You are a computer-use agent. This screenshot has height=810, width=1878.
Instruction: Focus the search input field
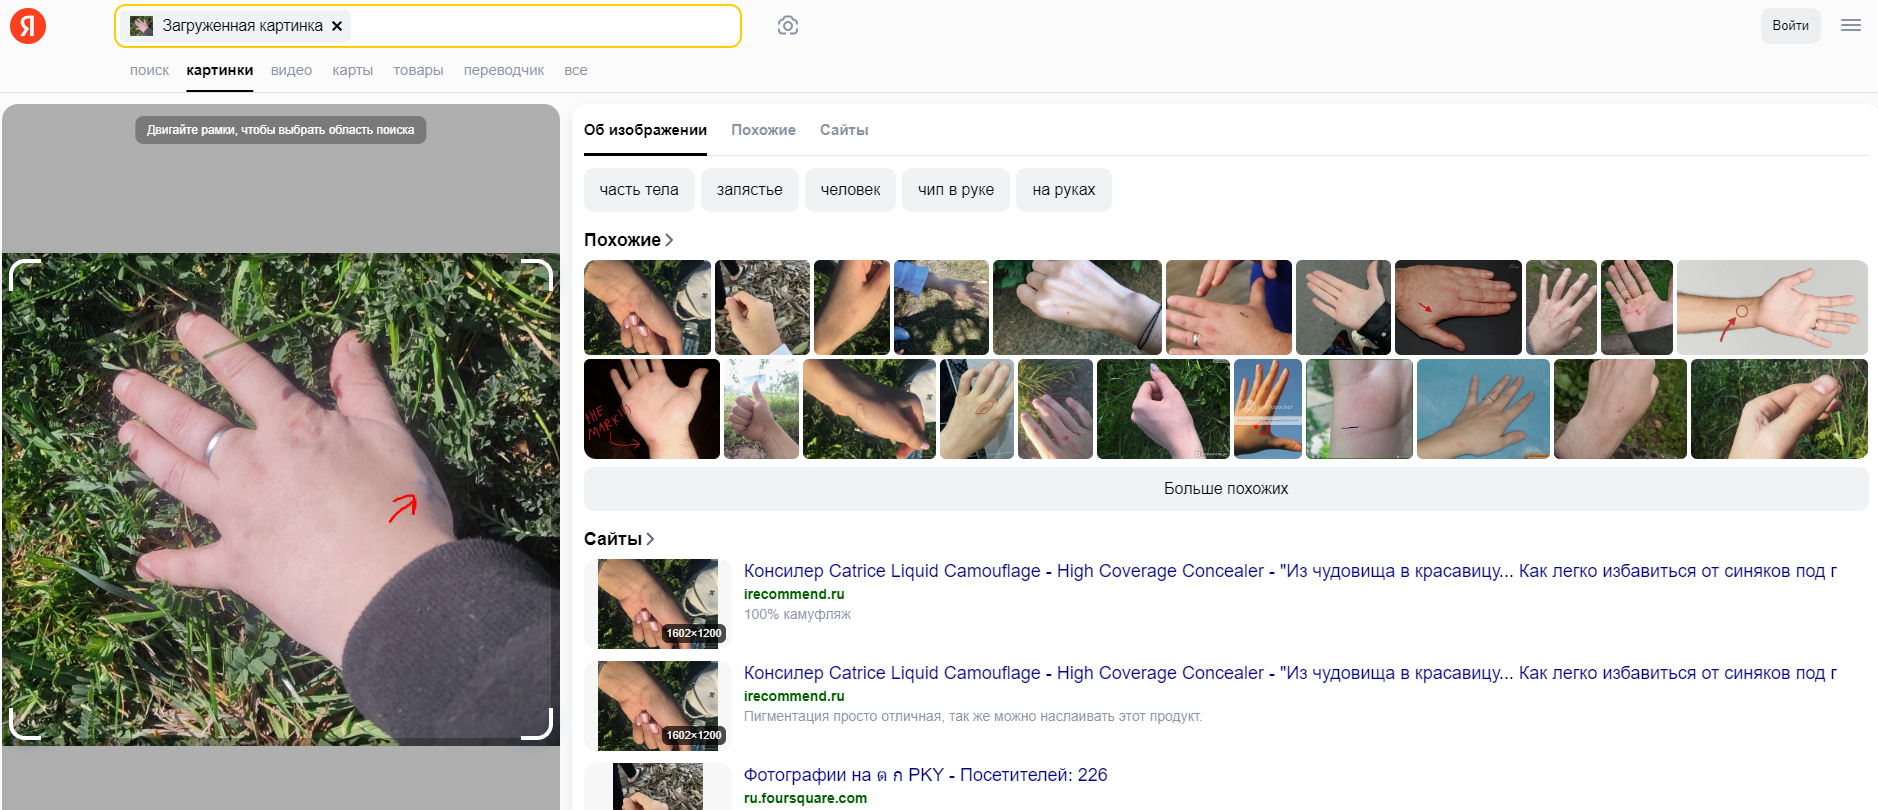coord(545,26)
